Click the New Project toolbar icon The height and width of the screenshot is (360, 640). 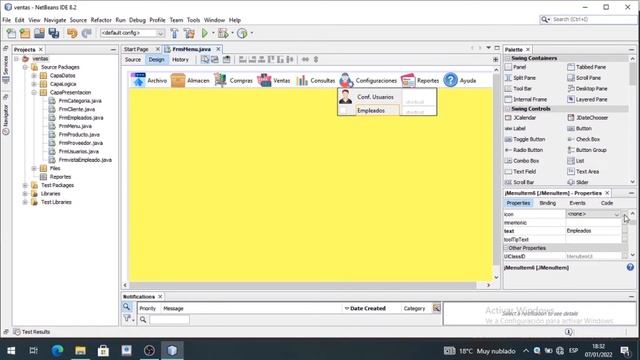25,33
